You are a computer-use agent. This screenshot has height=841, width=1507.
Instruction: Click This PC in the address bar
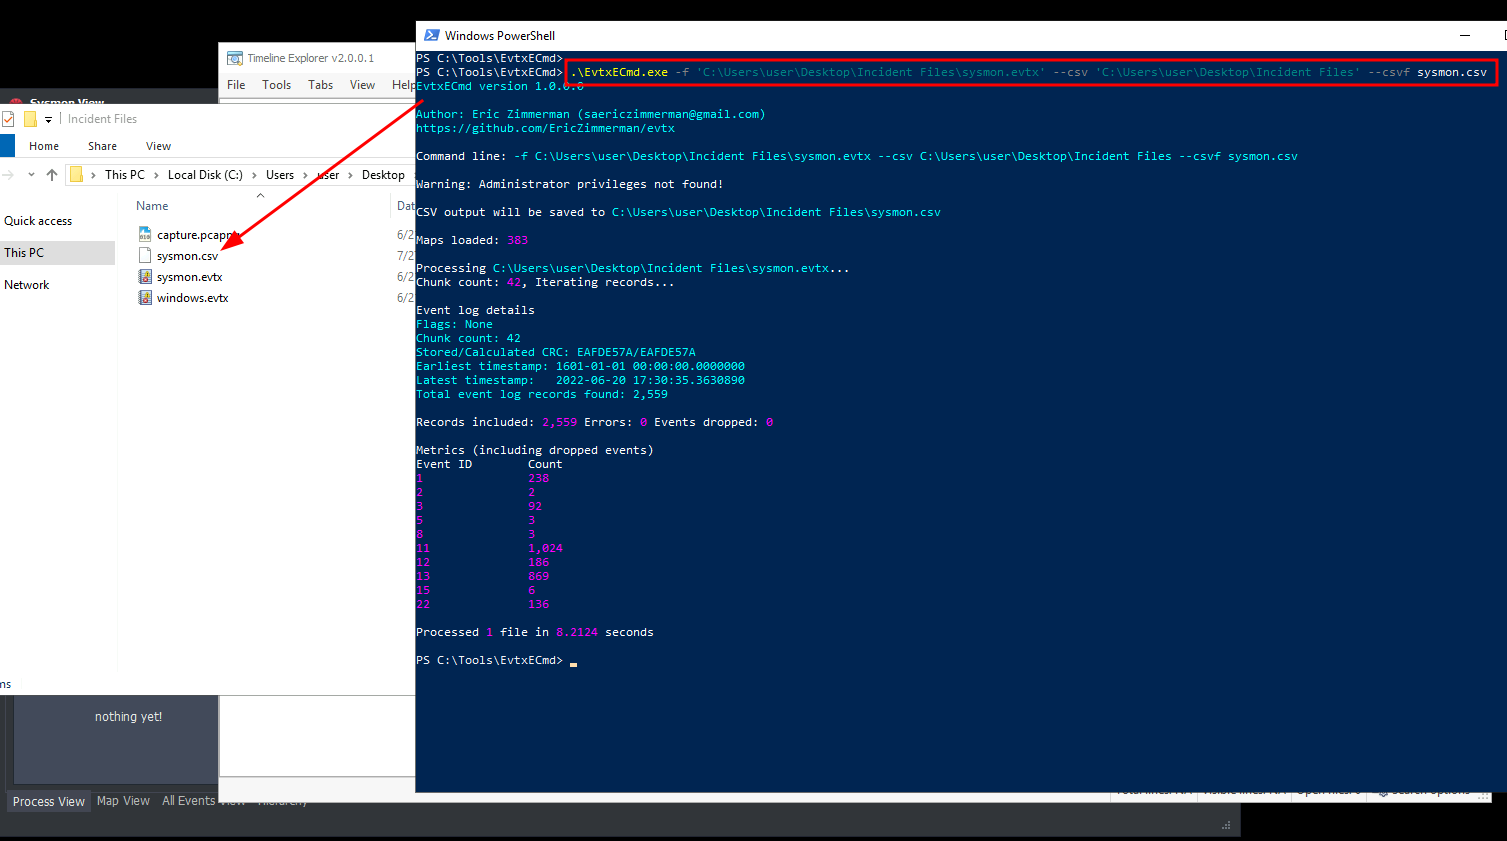coord(125,175)
